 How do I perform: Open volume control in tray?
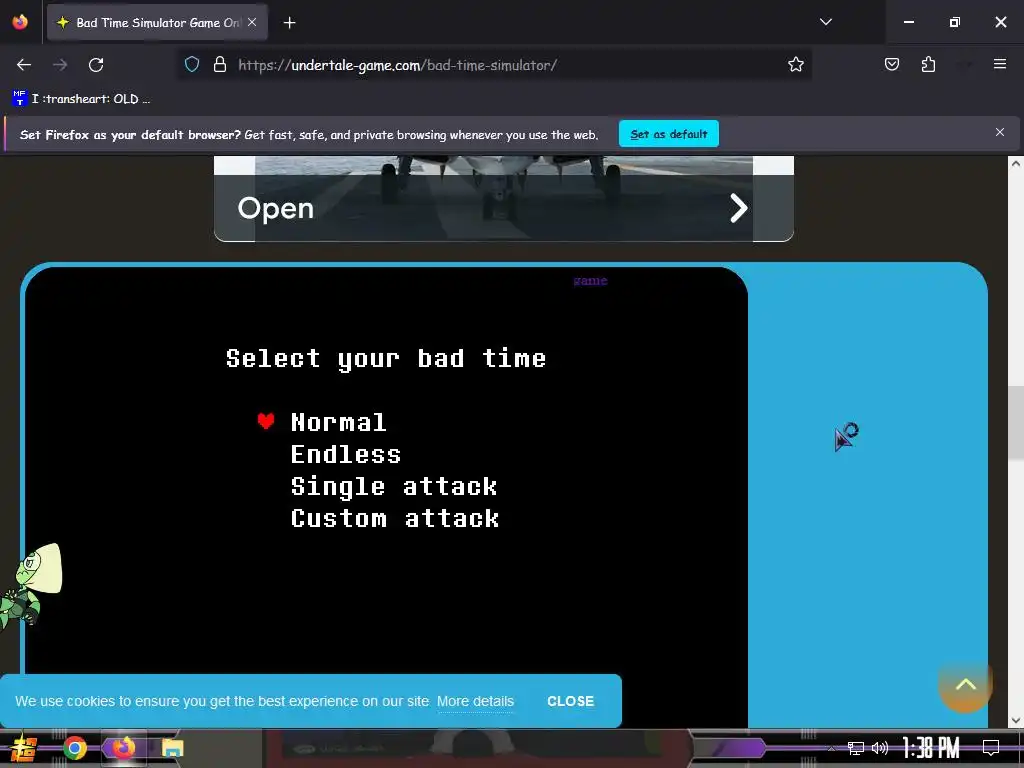(x=880, y=748)
